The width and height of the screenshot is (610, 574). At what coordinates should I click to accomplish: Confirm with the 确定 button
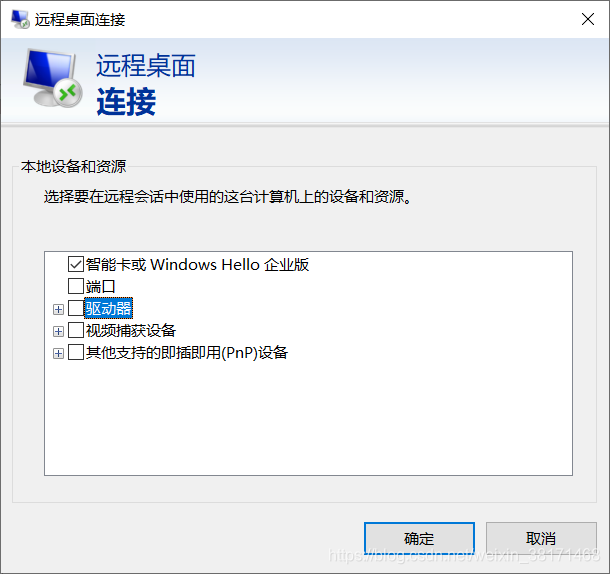(x=419, y=539)
